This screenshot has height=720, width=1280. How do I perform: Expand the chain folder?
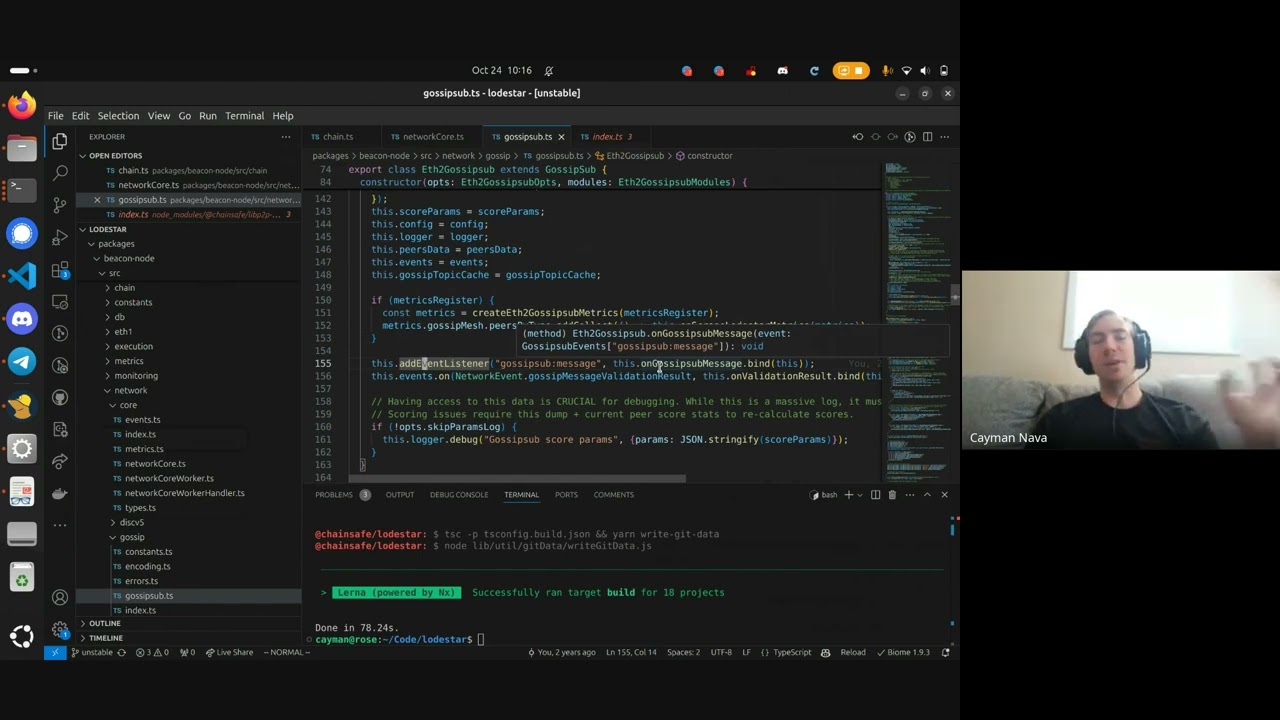click(x=124, y=287)
